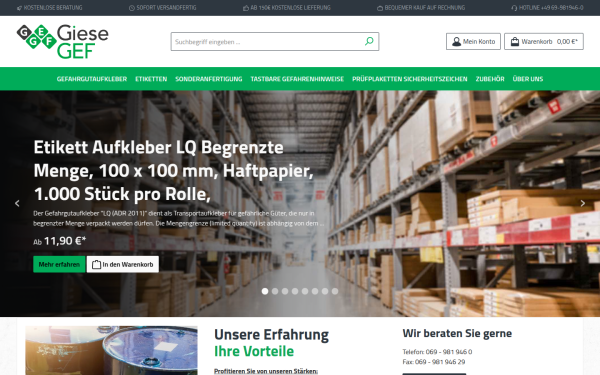The image size is (600, 375).
Task: Click Bequemer Kauf auf Rechnung text
Action: click(x=425, y=8)
